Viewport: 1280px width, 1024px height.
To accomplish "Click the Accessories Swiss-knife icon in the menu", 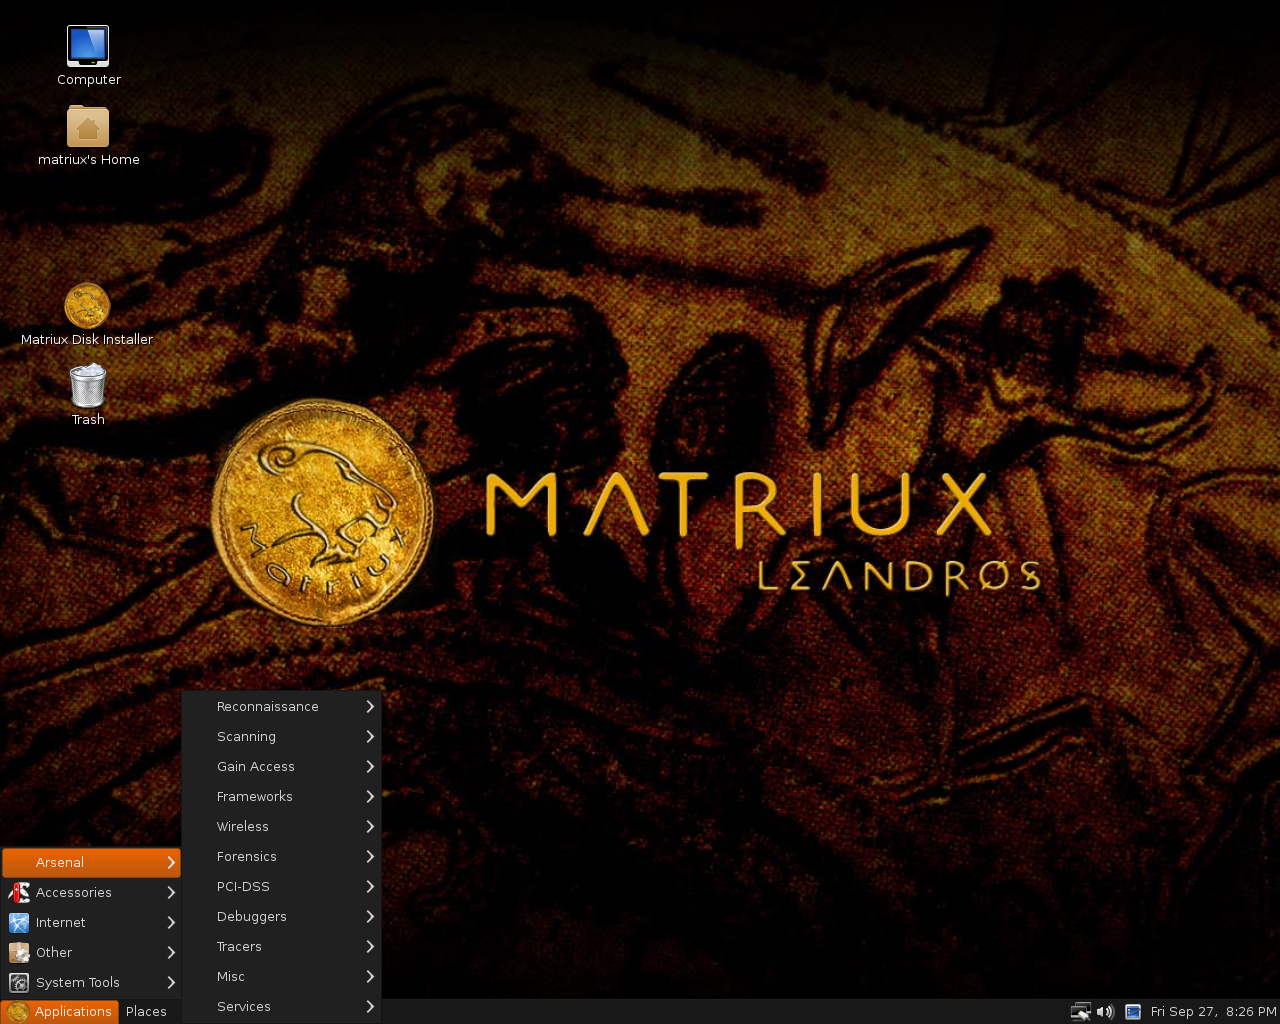I will click(x=19, y=892).
